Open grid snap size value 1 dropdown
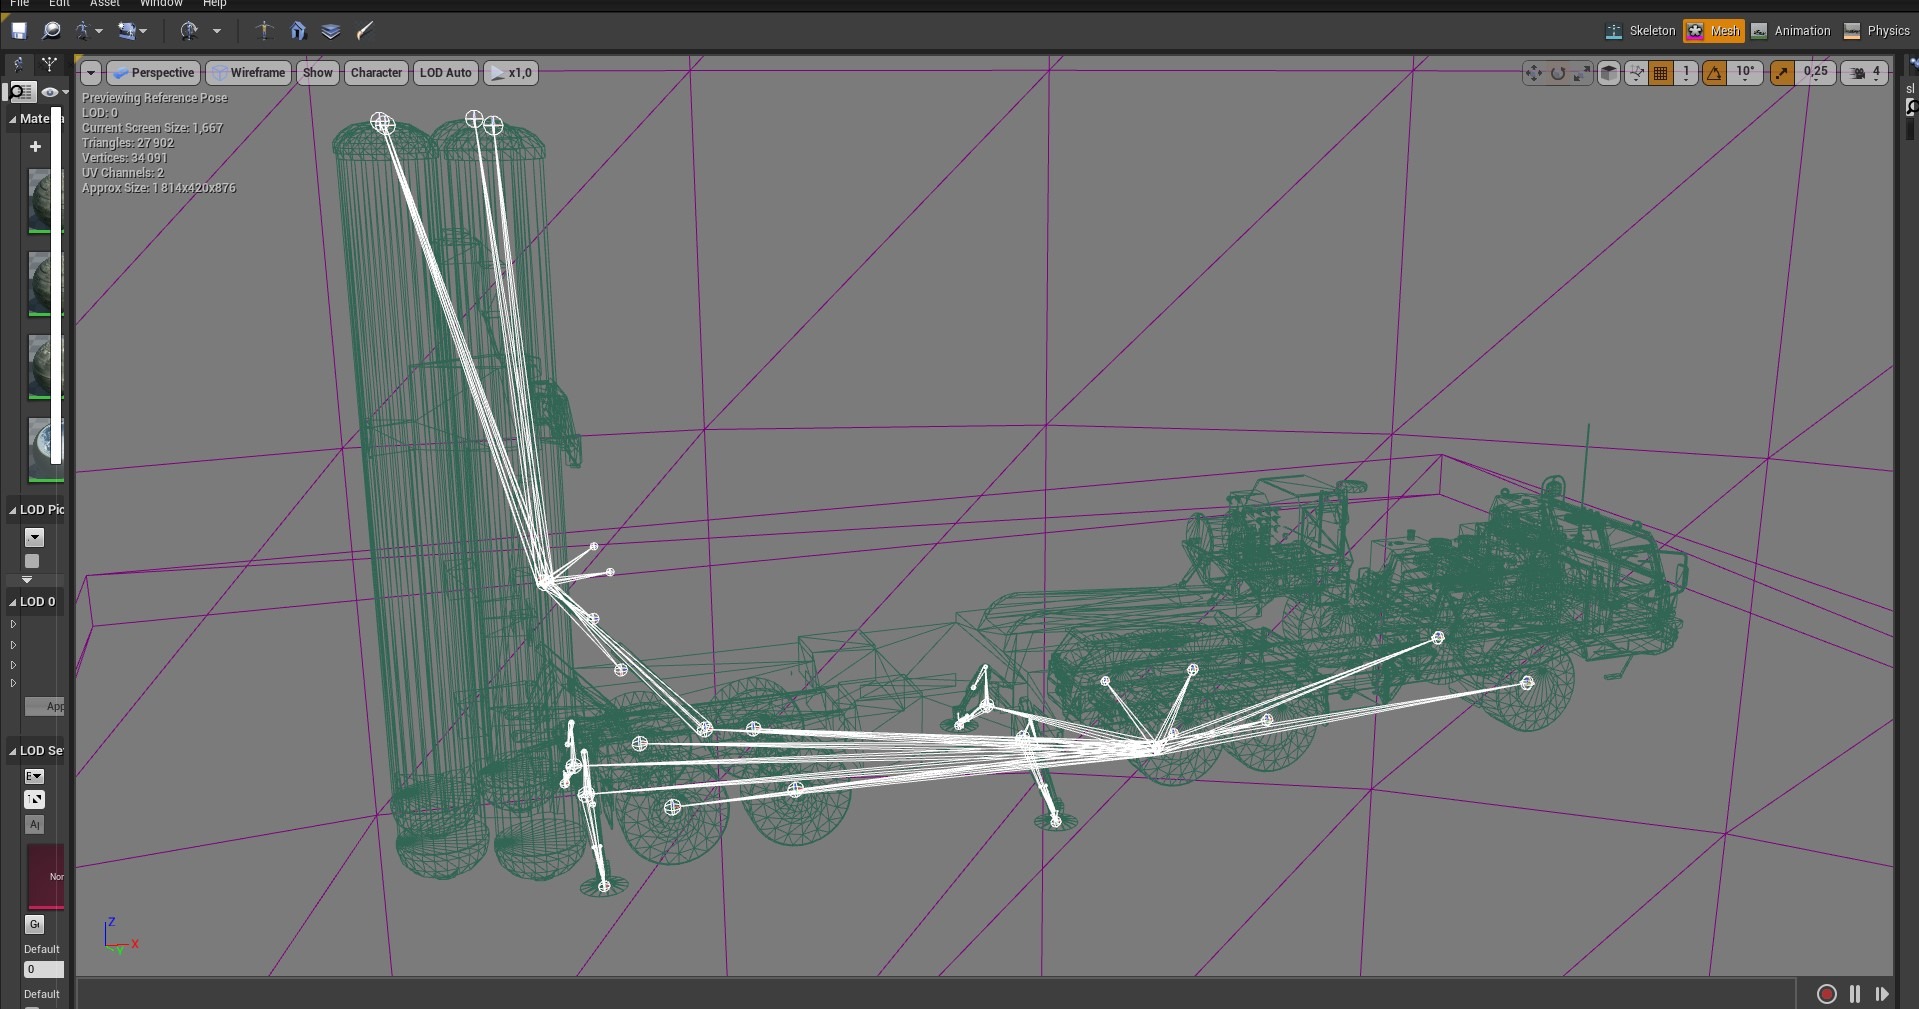 pyautogui.click(x=1686, y=73)
